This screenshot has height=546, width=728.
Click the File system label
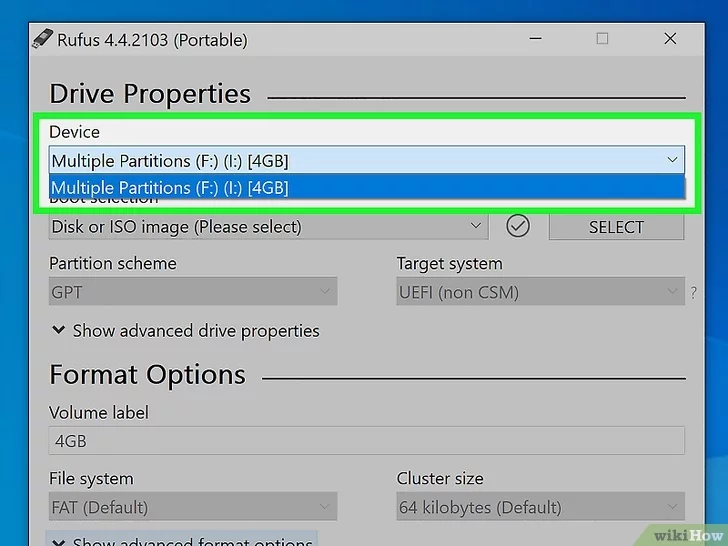tap(91, 478)
